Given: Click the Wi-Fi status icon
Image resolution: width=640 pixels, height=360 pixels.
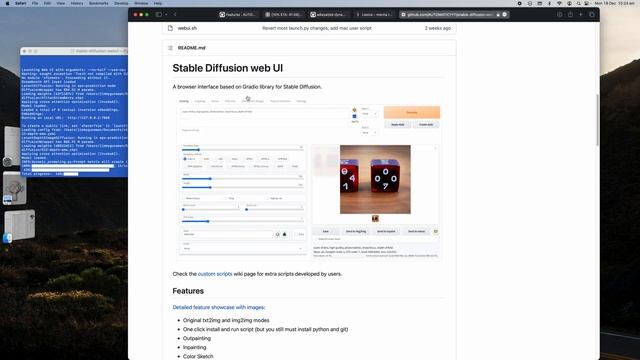Looking at the screenshot, I should coord(559,3).
